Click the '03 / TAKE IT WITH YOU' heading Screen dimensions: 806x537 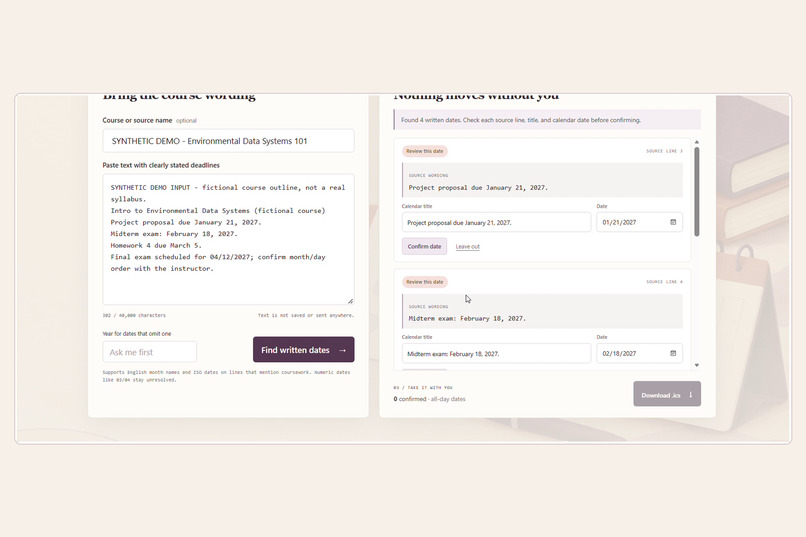pos(423,387)
